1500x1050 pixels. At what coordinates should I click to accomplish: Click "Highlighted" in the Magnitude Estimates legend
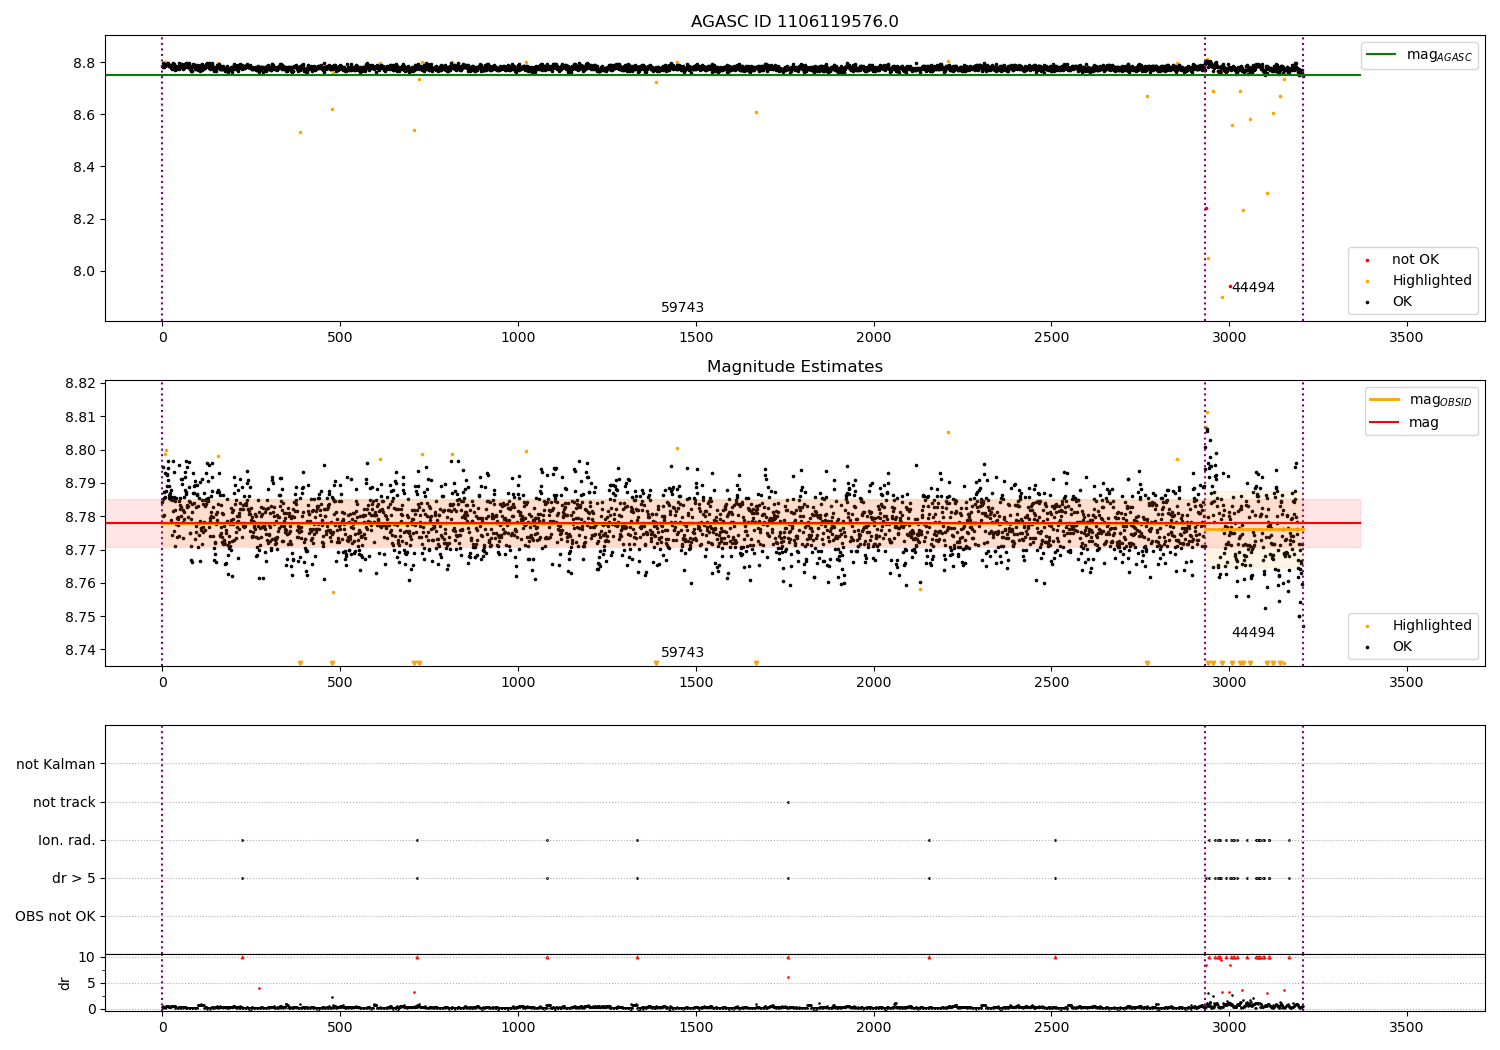1431,626
